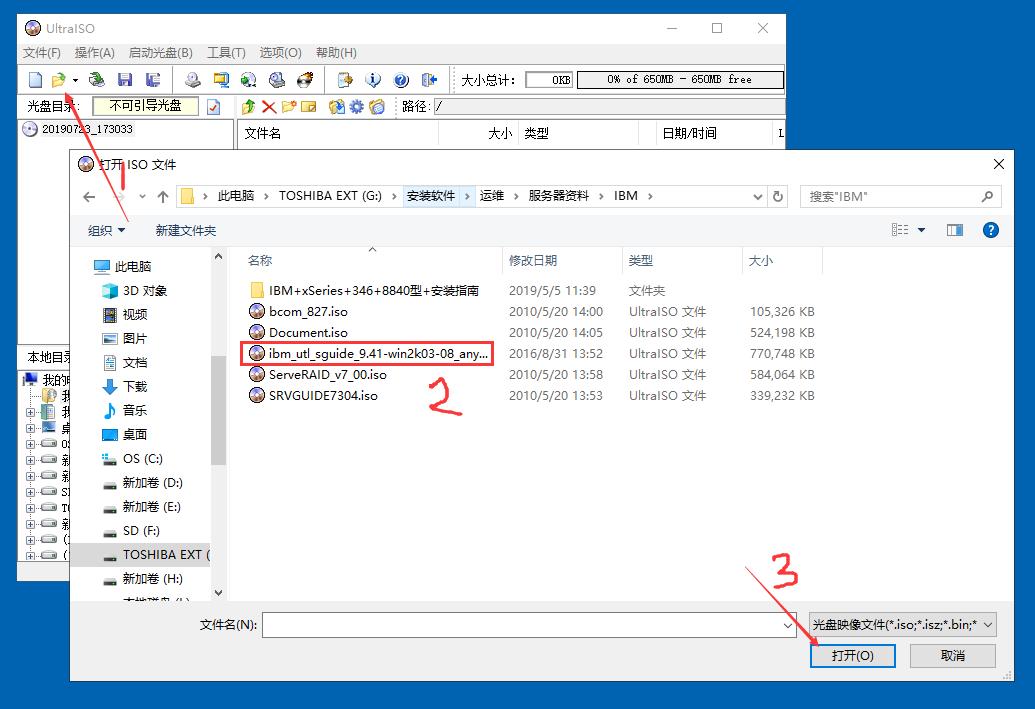Click the 650MB free progress bar

click(x=680, y=79)
